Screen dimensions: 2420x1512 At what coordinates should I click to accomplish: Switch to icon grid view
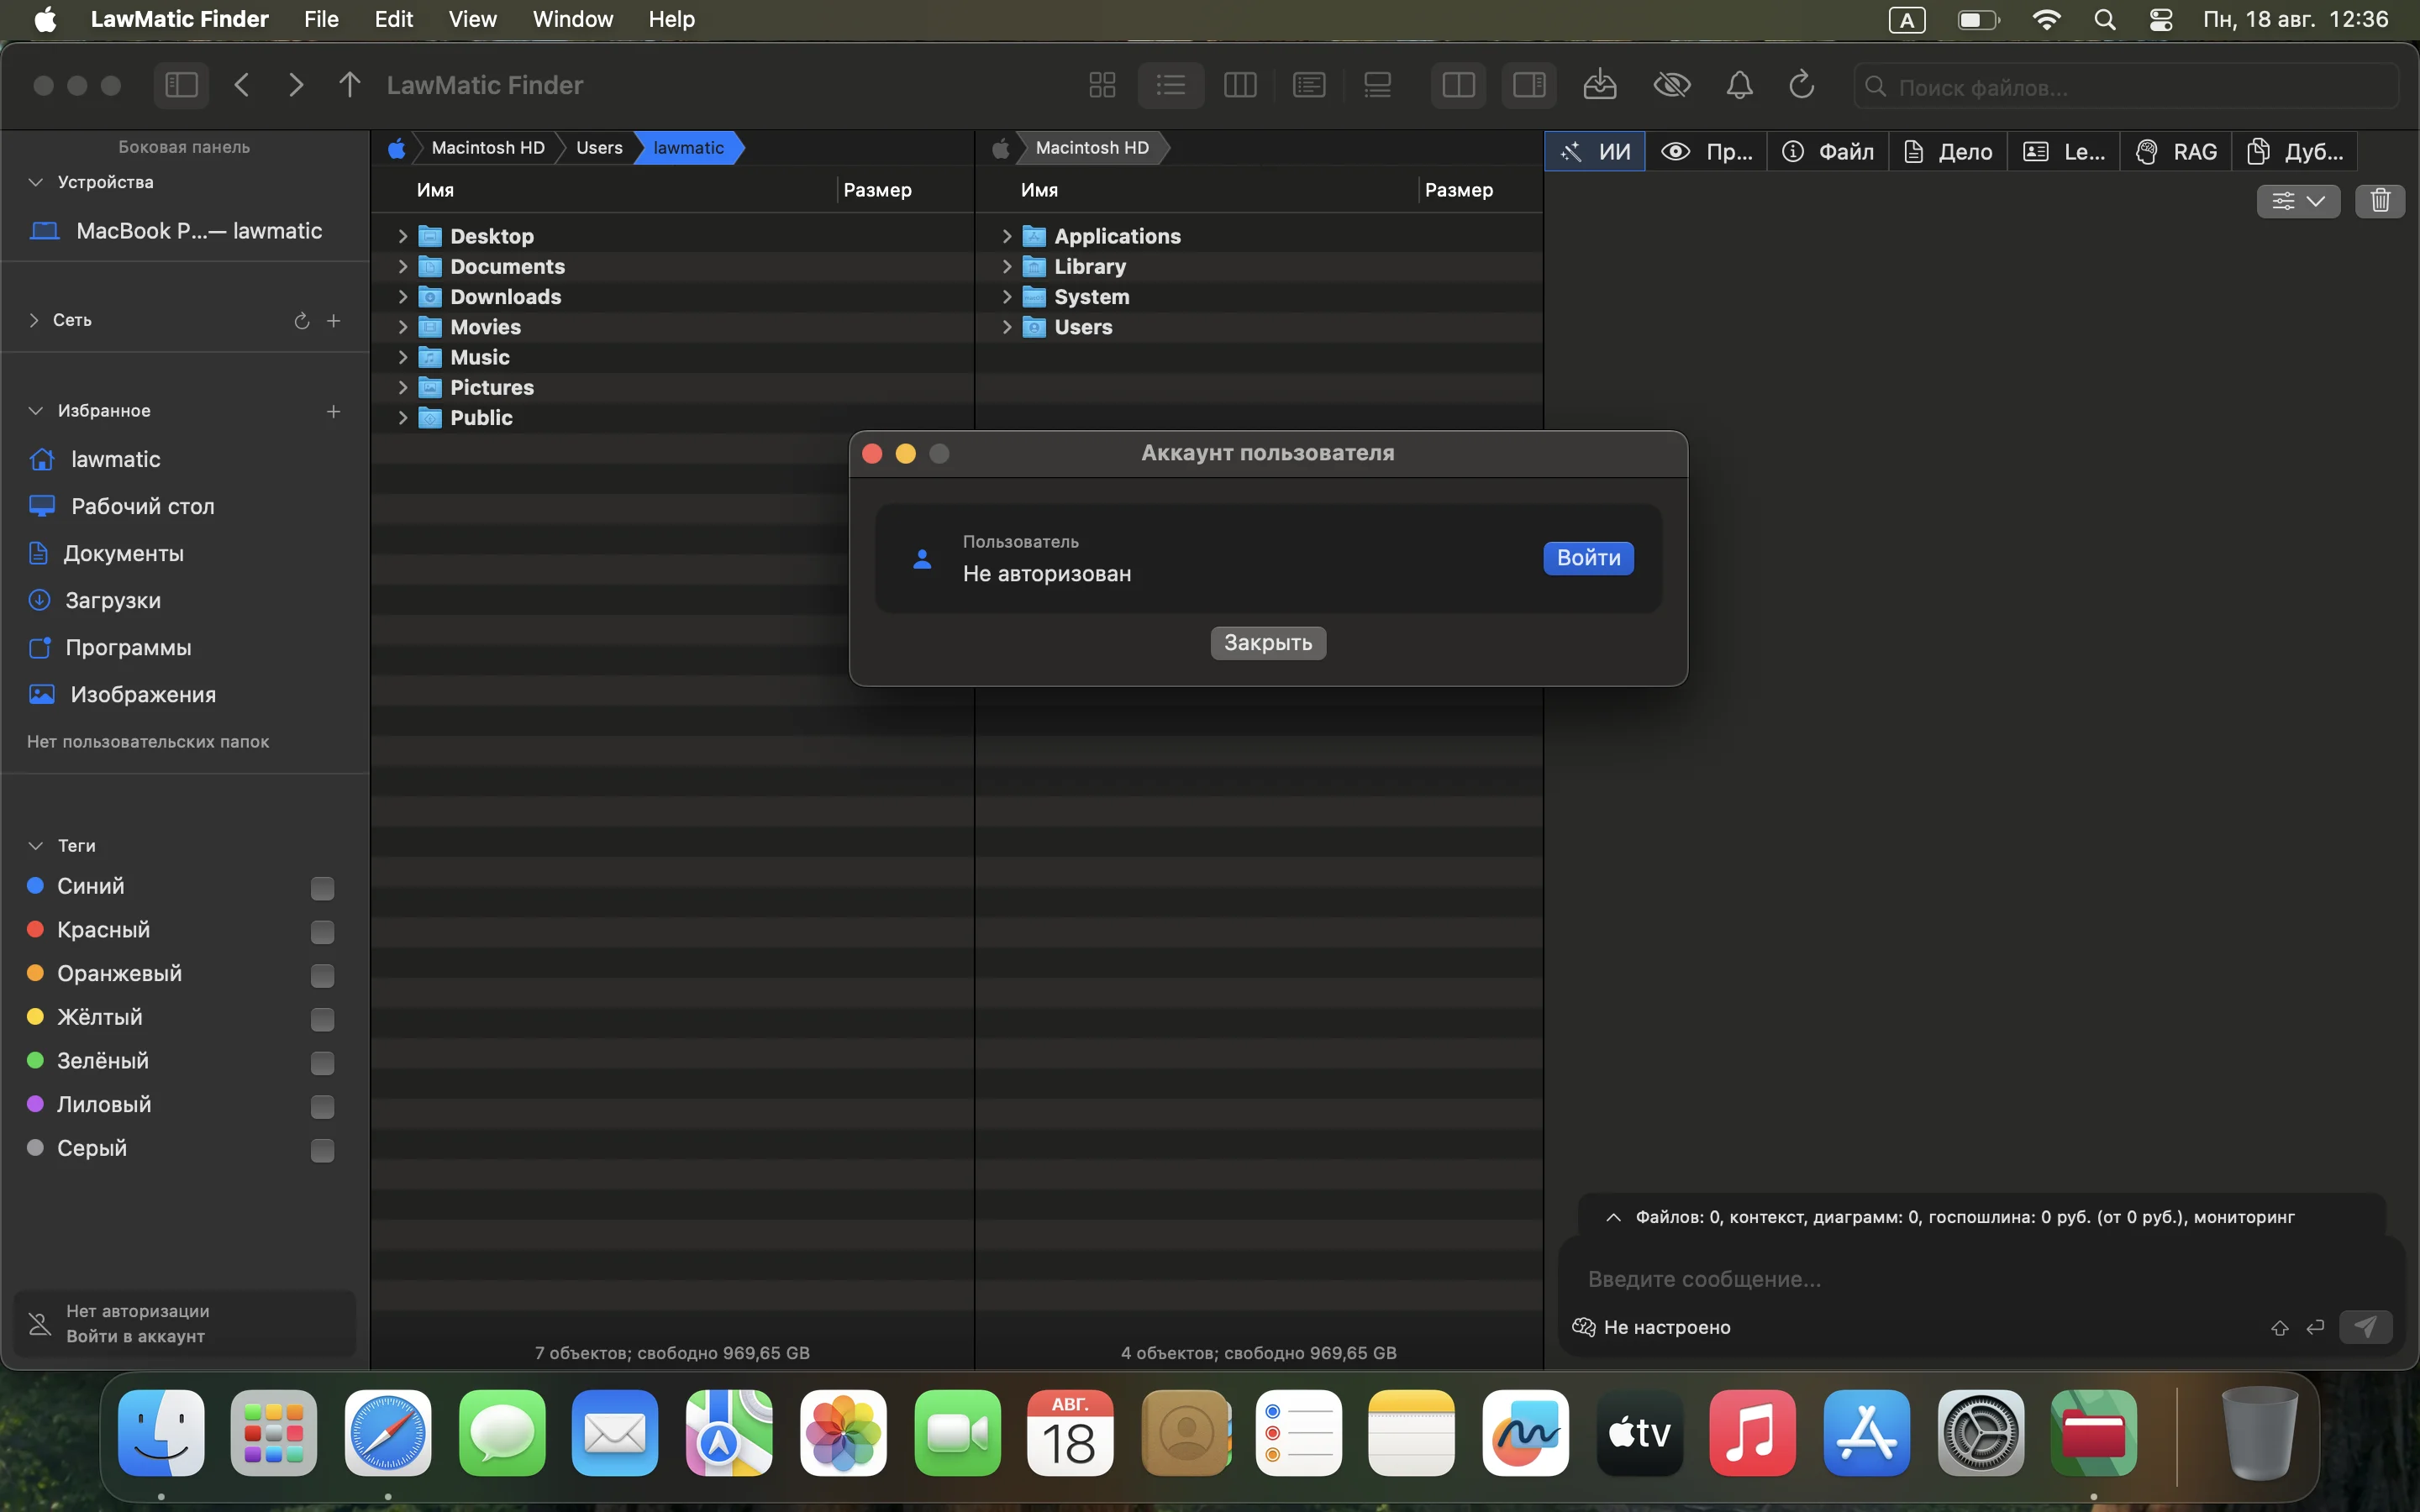coord(1102,85)
